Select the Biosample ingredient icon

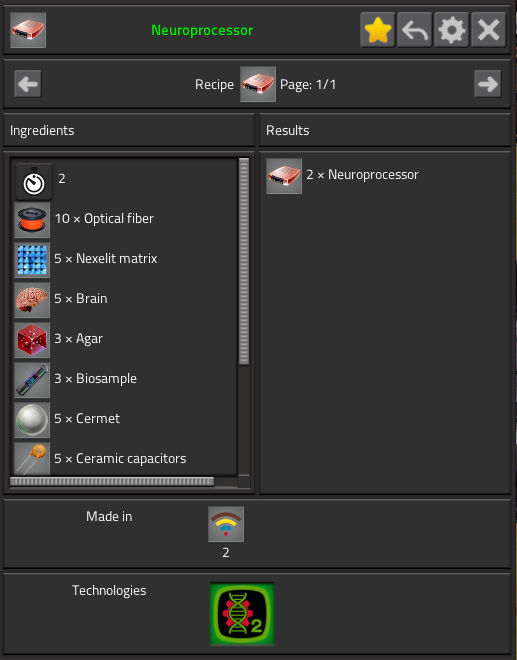pyautogui.click(x=32, y=380)
